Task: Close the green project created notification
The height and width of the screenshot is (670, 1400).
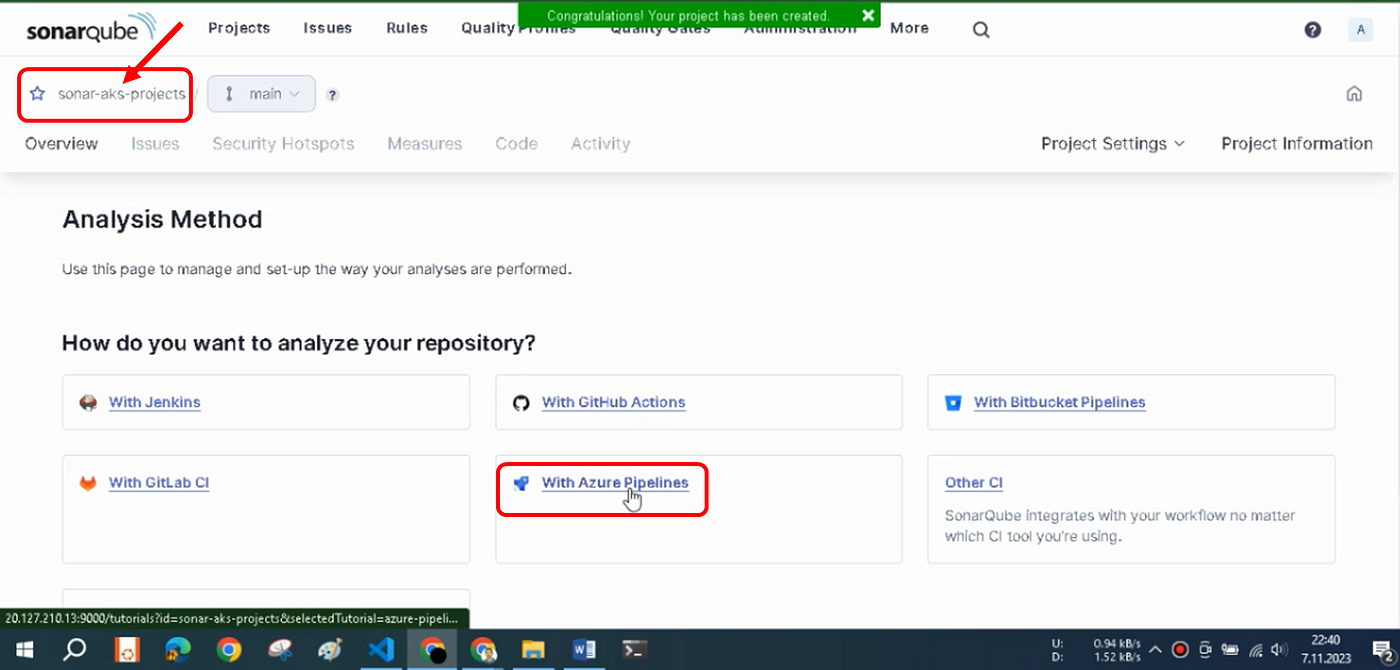Action: coord(868,16)
